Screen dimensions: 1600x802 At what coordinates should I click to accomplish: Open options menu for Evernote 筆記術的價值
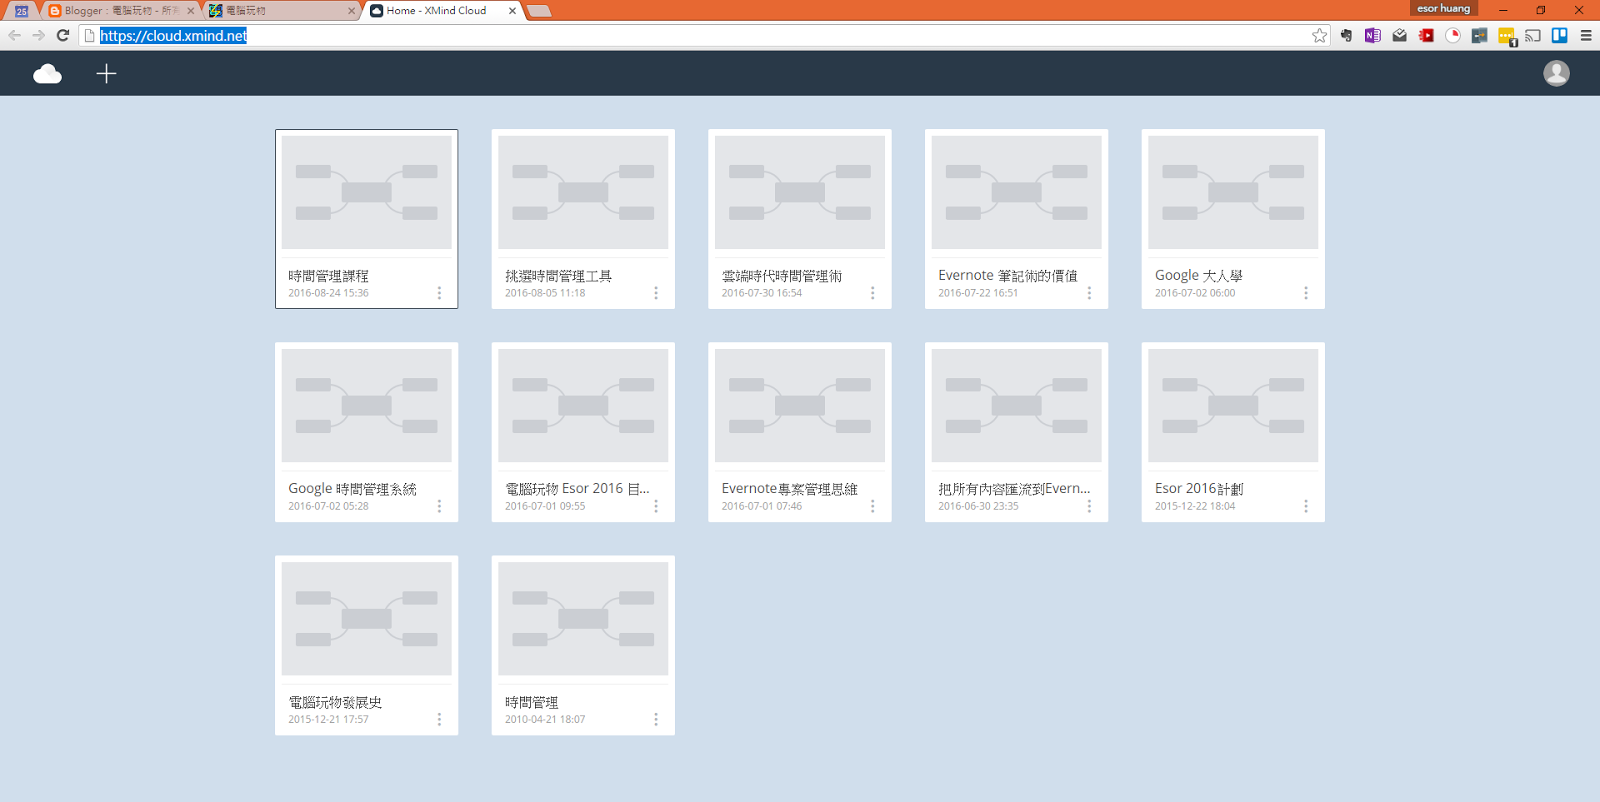click(x=1089, y=293)
